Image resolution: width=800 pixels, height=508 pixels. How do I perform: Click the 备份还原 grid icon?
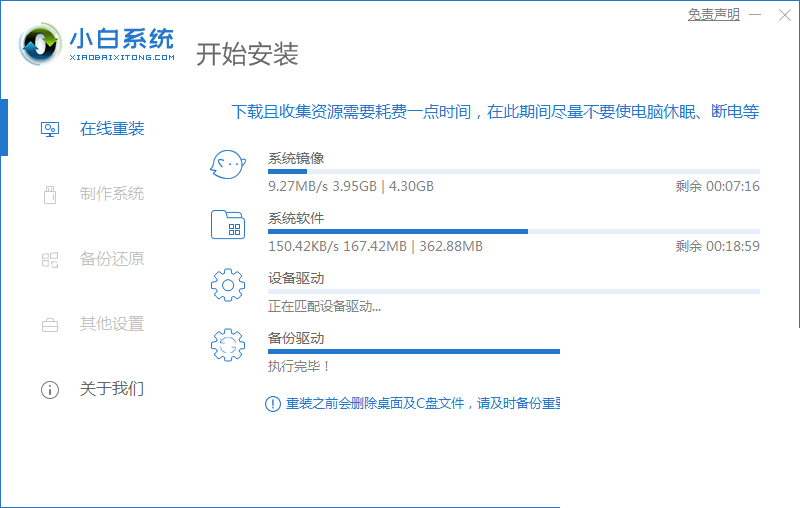50,259
